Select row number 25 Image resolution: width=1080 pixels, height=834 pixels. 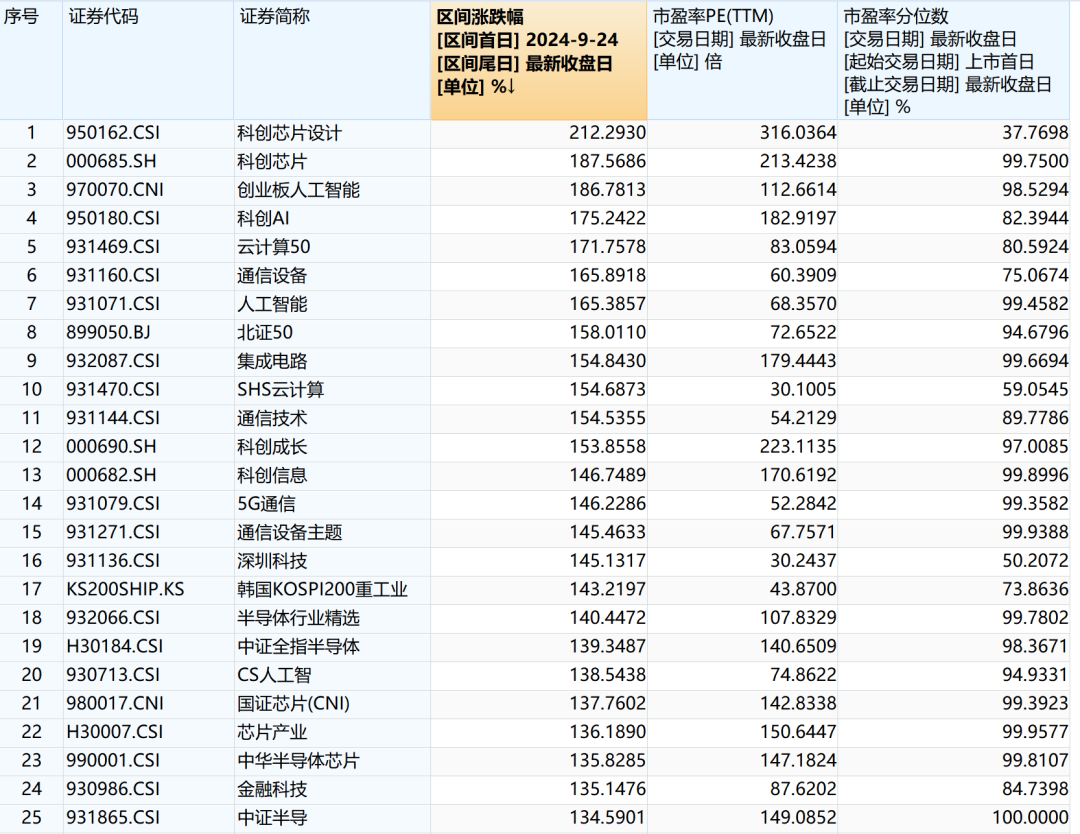[x=32, y=818]
